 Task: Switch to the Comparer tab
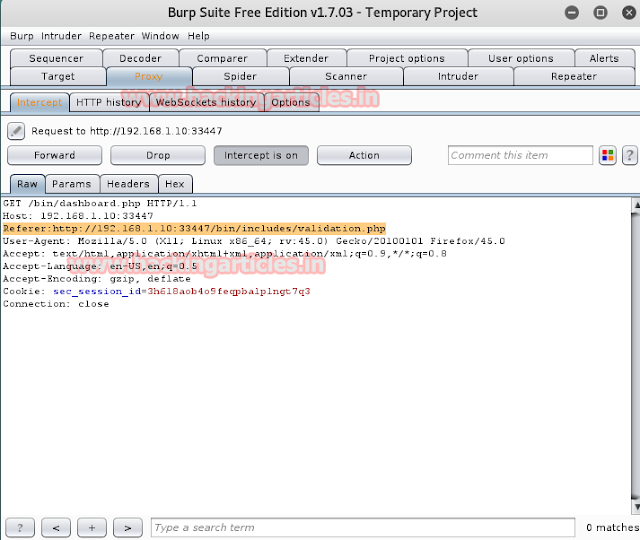pos(222,58)
